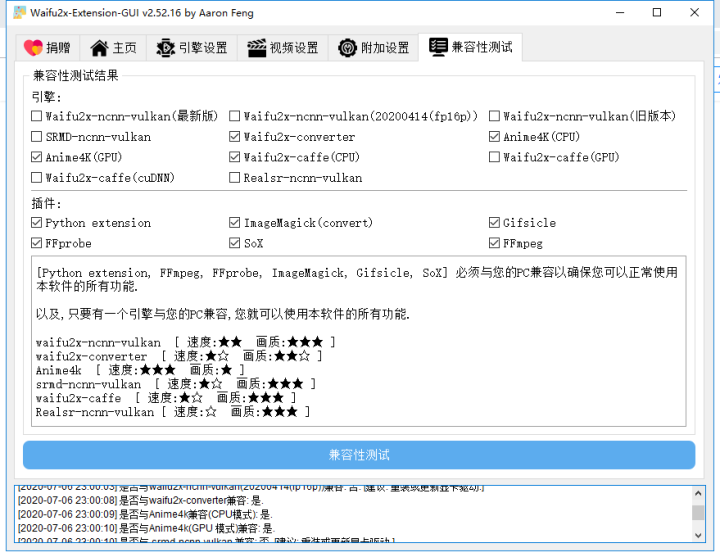Close the Waifu2x-Extension-GUI window
Image resolution: width=720 pixels, height=557 pixels.
[x=694, y=12]
